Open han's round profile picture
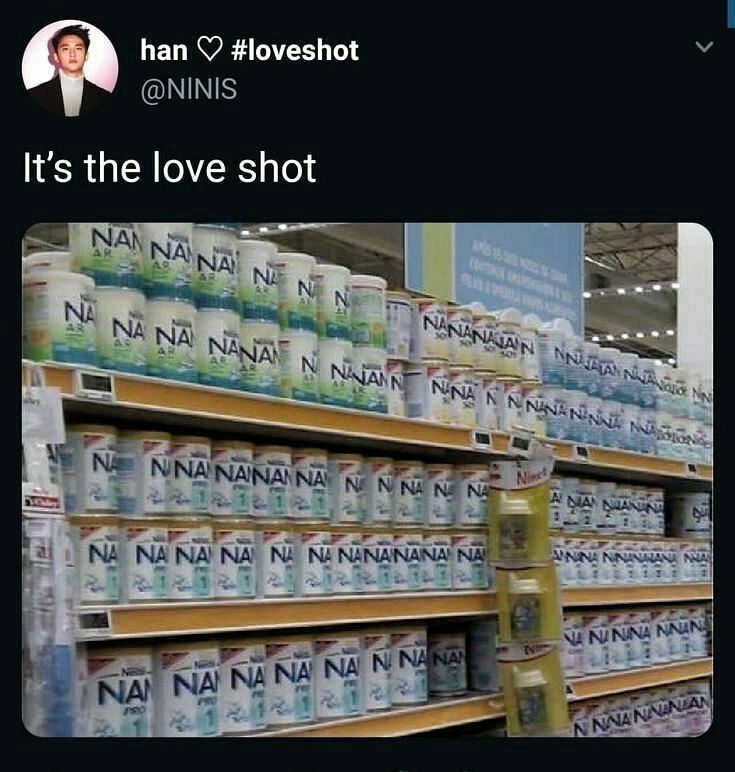The height and width of the screenshot is (772, 735). (x=70, y=68)
